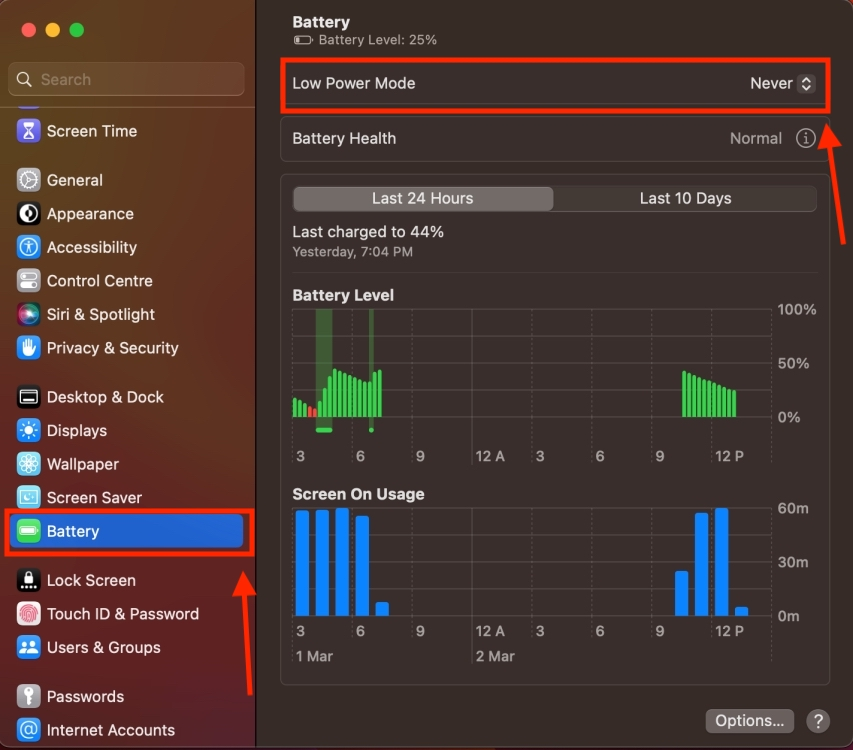
Task: Open the Displays settings icon
Action: click(x=30, y=430)
